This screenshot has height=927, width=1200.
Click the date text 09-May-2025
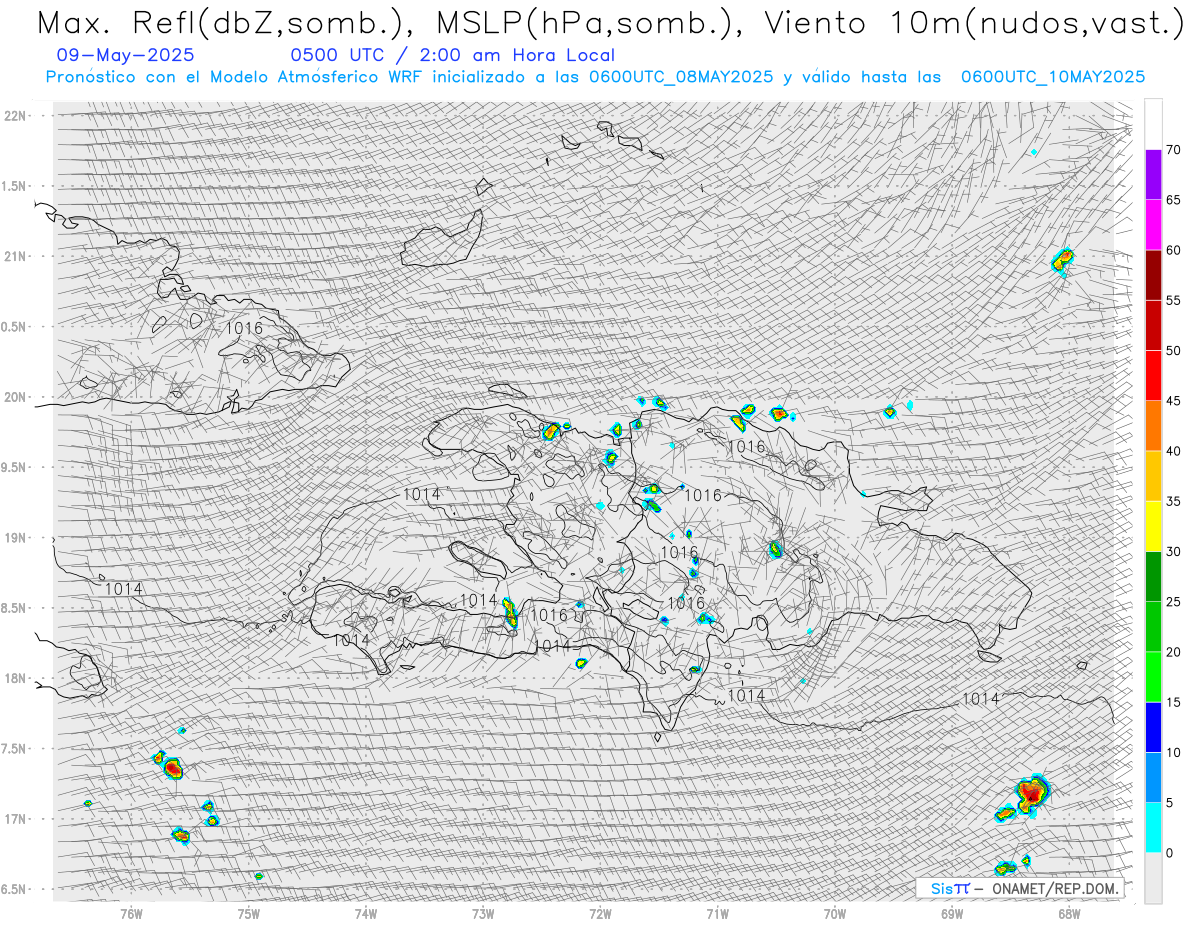(x=126, y=55)
